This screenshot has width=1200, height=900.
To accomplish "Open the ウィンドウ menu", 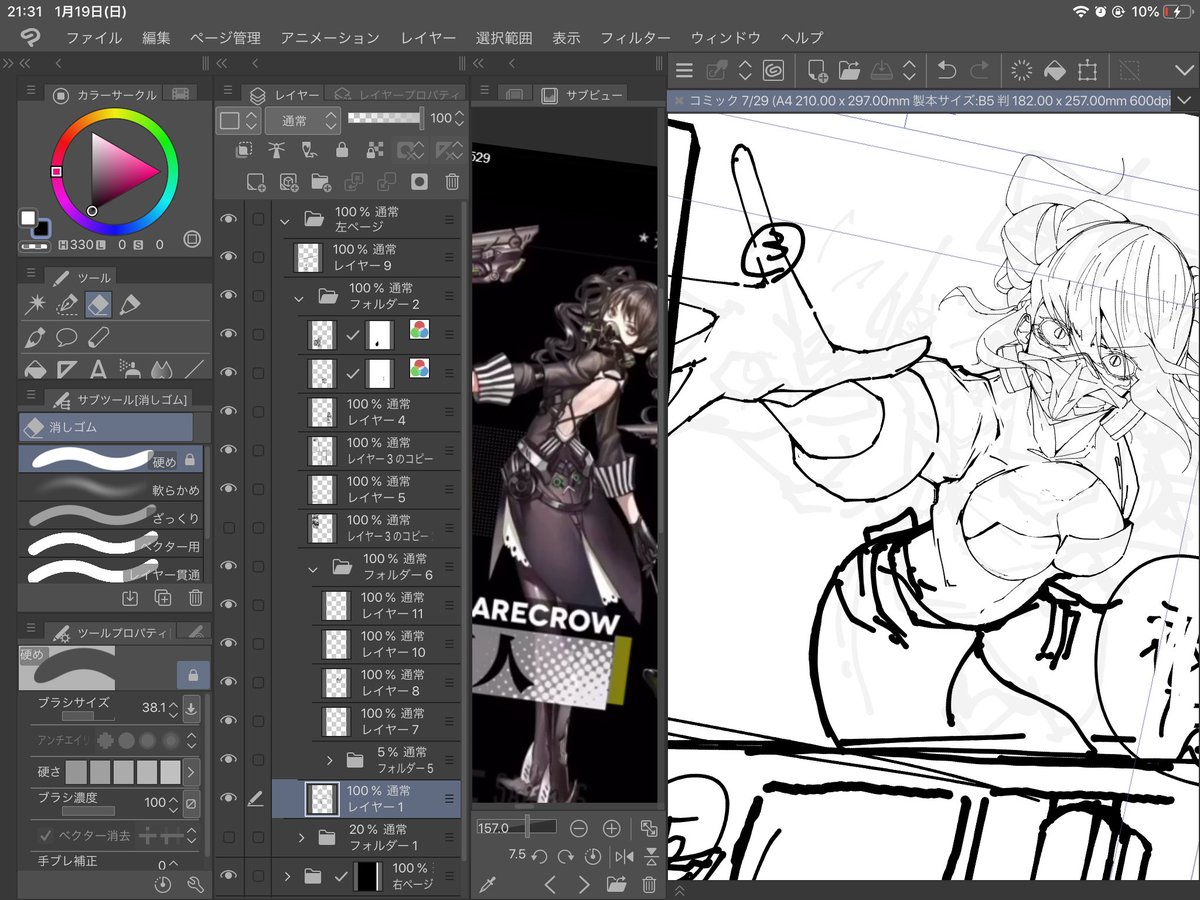I will tap(726, 37).
